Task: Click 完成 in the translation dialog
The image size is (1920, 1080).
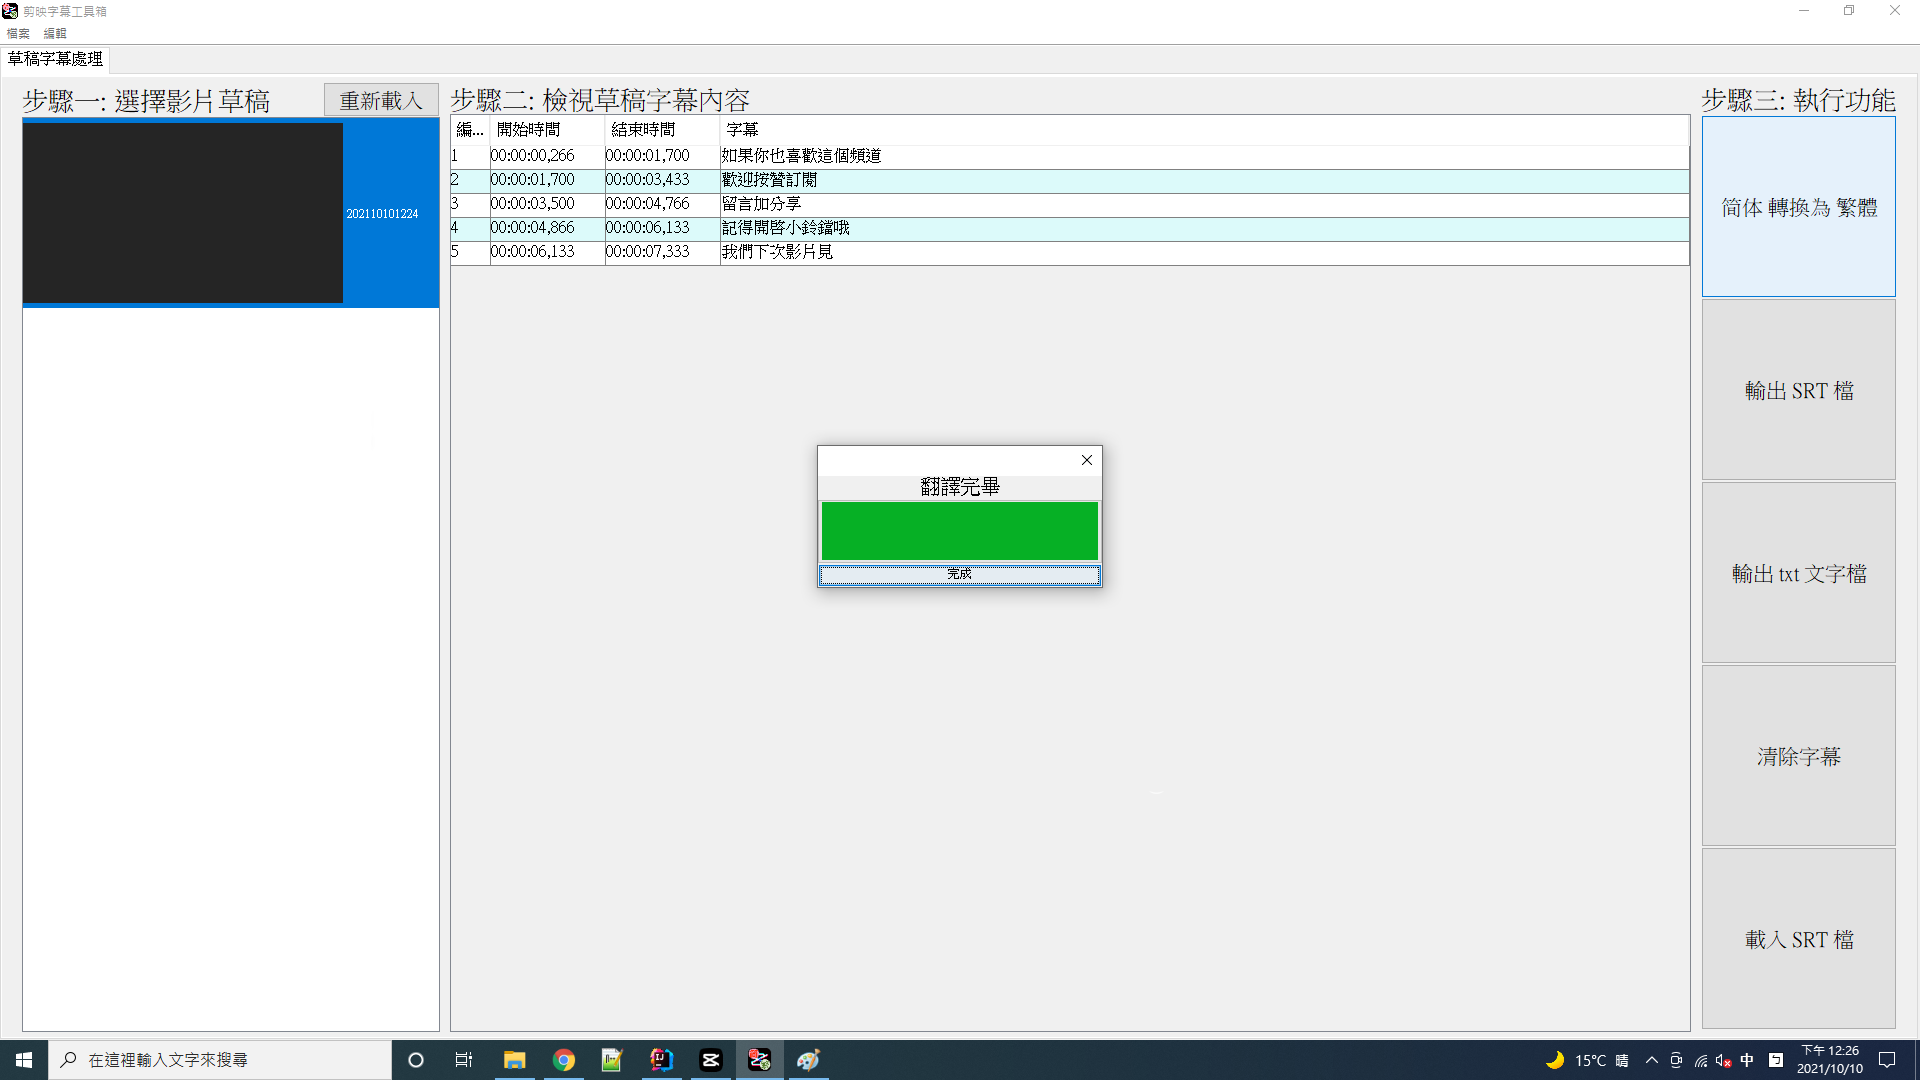Action: pyautogui.click(x=960, y=574)
